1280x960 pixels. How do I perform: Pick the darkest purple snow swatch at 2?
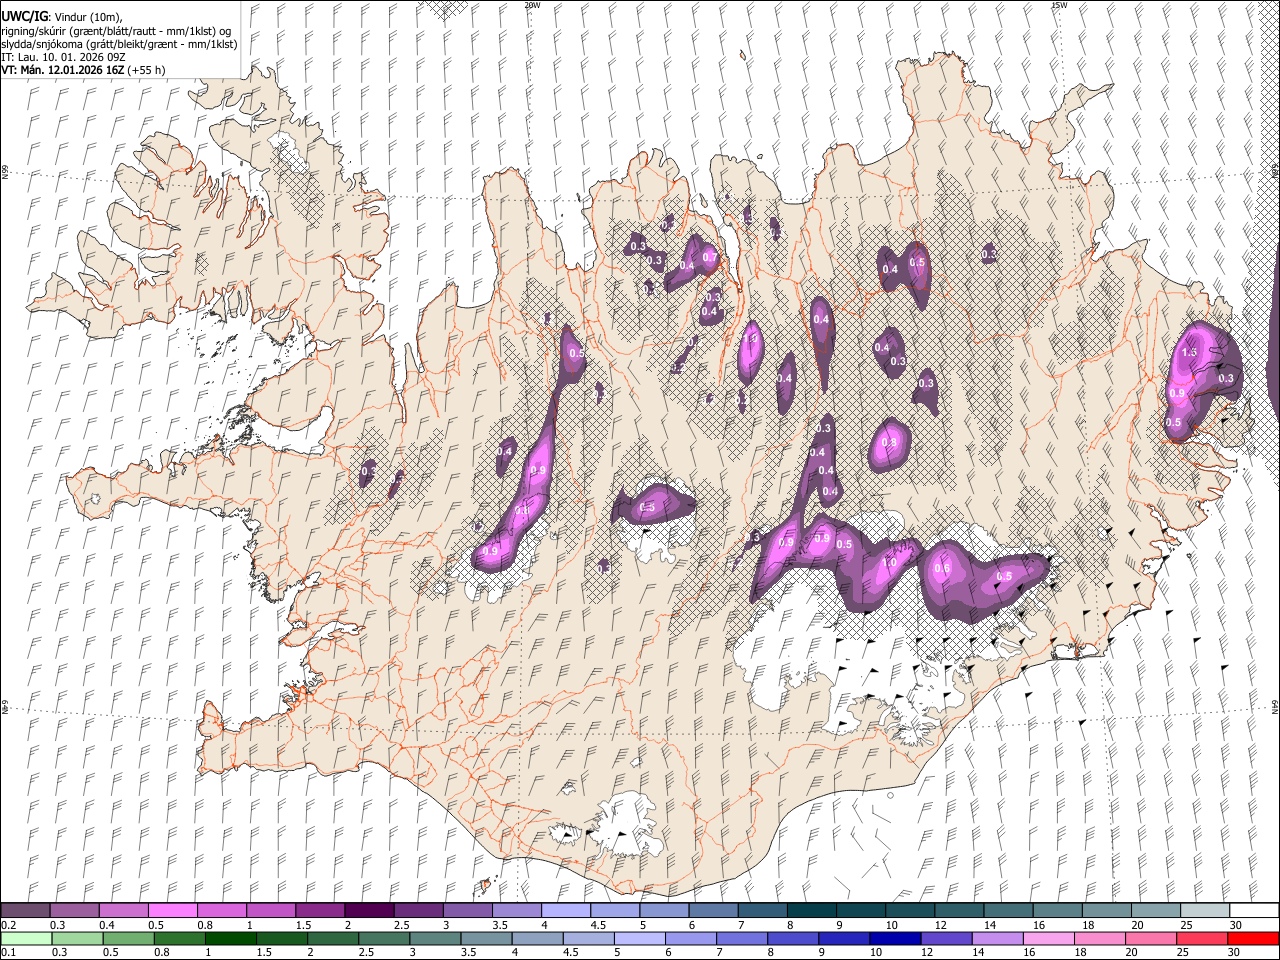point(369,911)
